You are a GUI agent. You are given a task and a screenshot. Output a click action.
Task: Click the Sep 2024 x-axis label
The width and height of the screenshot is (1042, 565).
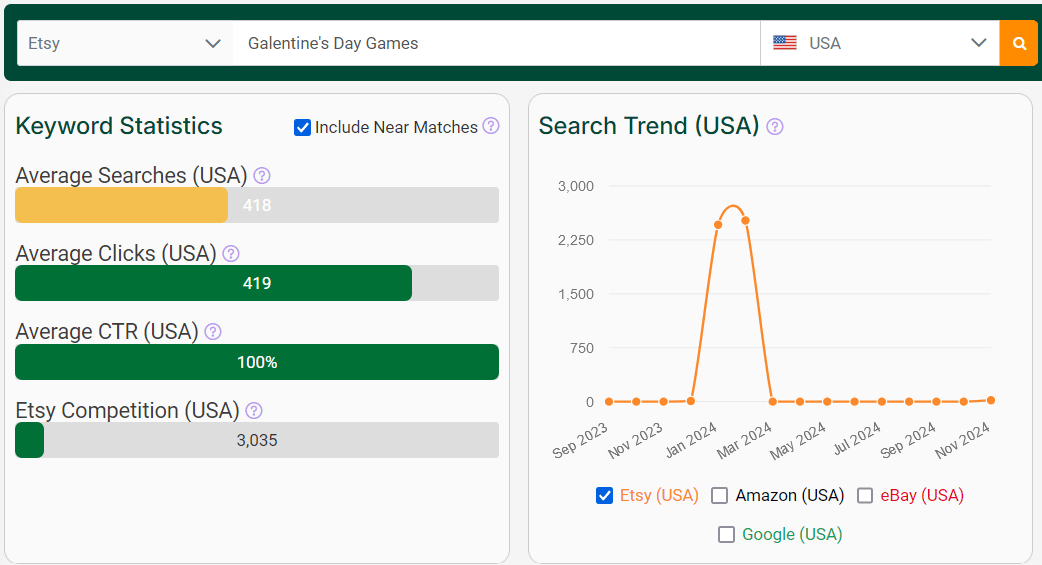pyautogui.click(x=908, y=440)
